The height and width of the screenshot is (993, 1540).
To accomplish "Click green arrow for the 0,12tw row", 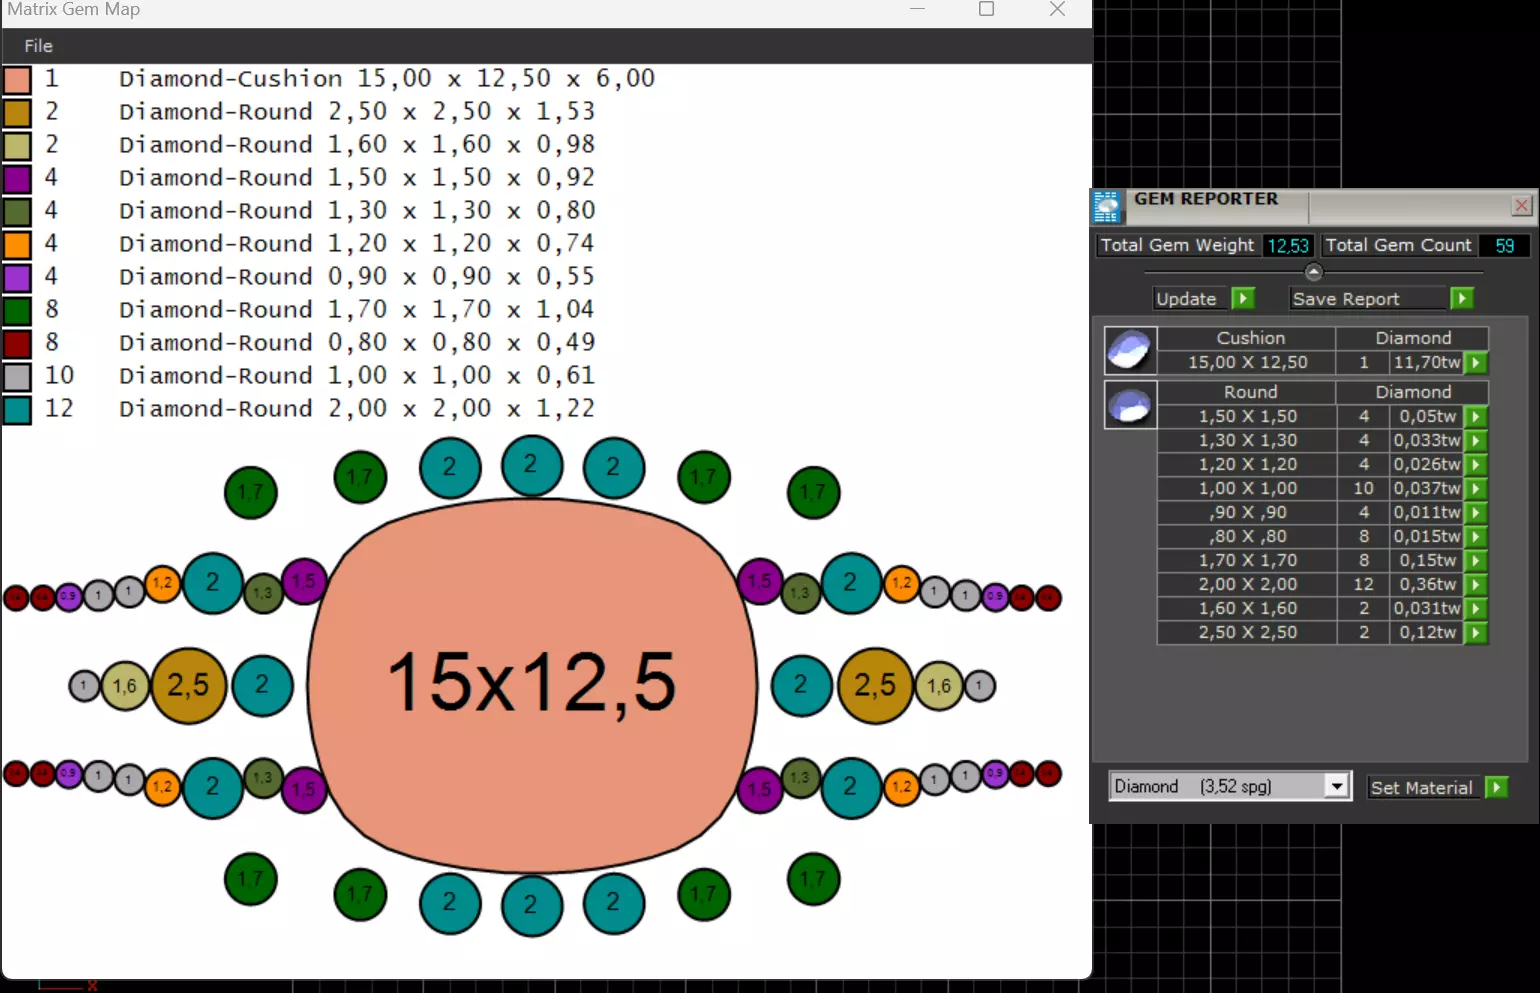I will 1476,633.
